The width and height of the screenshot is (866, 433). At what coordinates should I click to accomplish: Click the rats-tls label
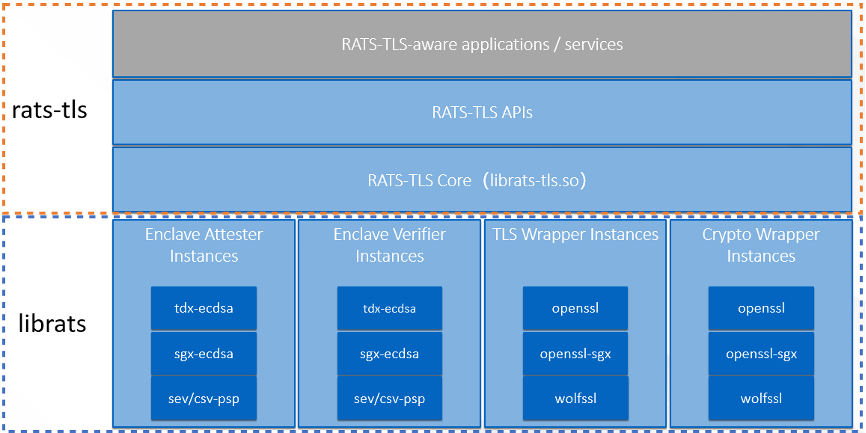tap(50, 110)
